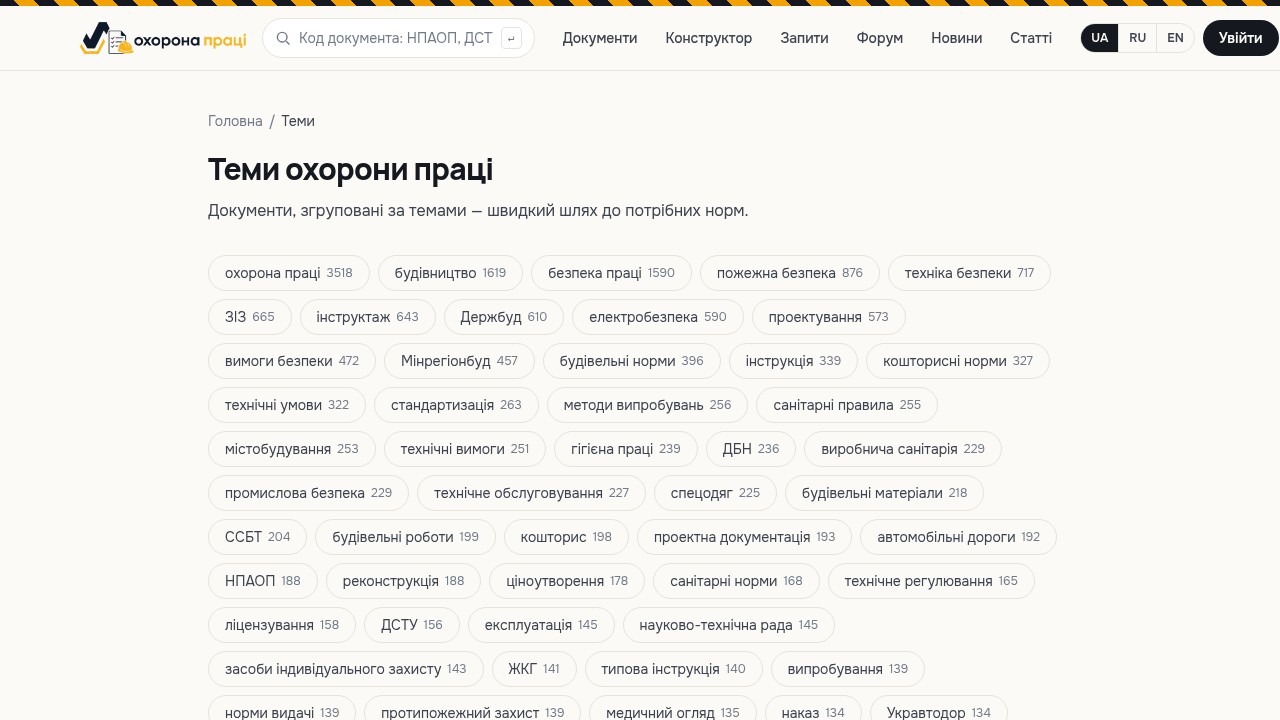
Task: Select the Мінрегіонбуд 457 tag
Action: click(460, 361)
